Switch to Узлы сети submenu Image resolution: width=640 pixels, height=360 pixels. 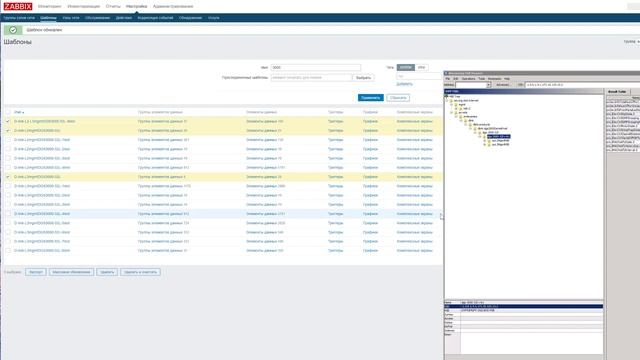(71, 18)
